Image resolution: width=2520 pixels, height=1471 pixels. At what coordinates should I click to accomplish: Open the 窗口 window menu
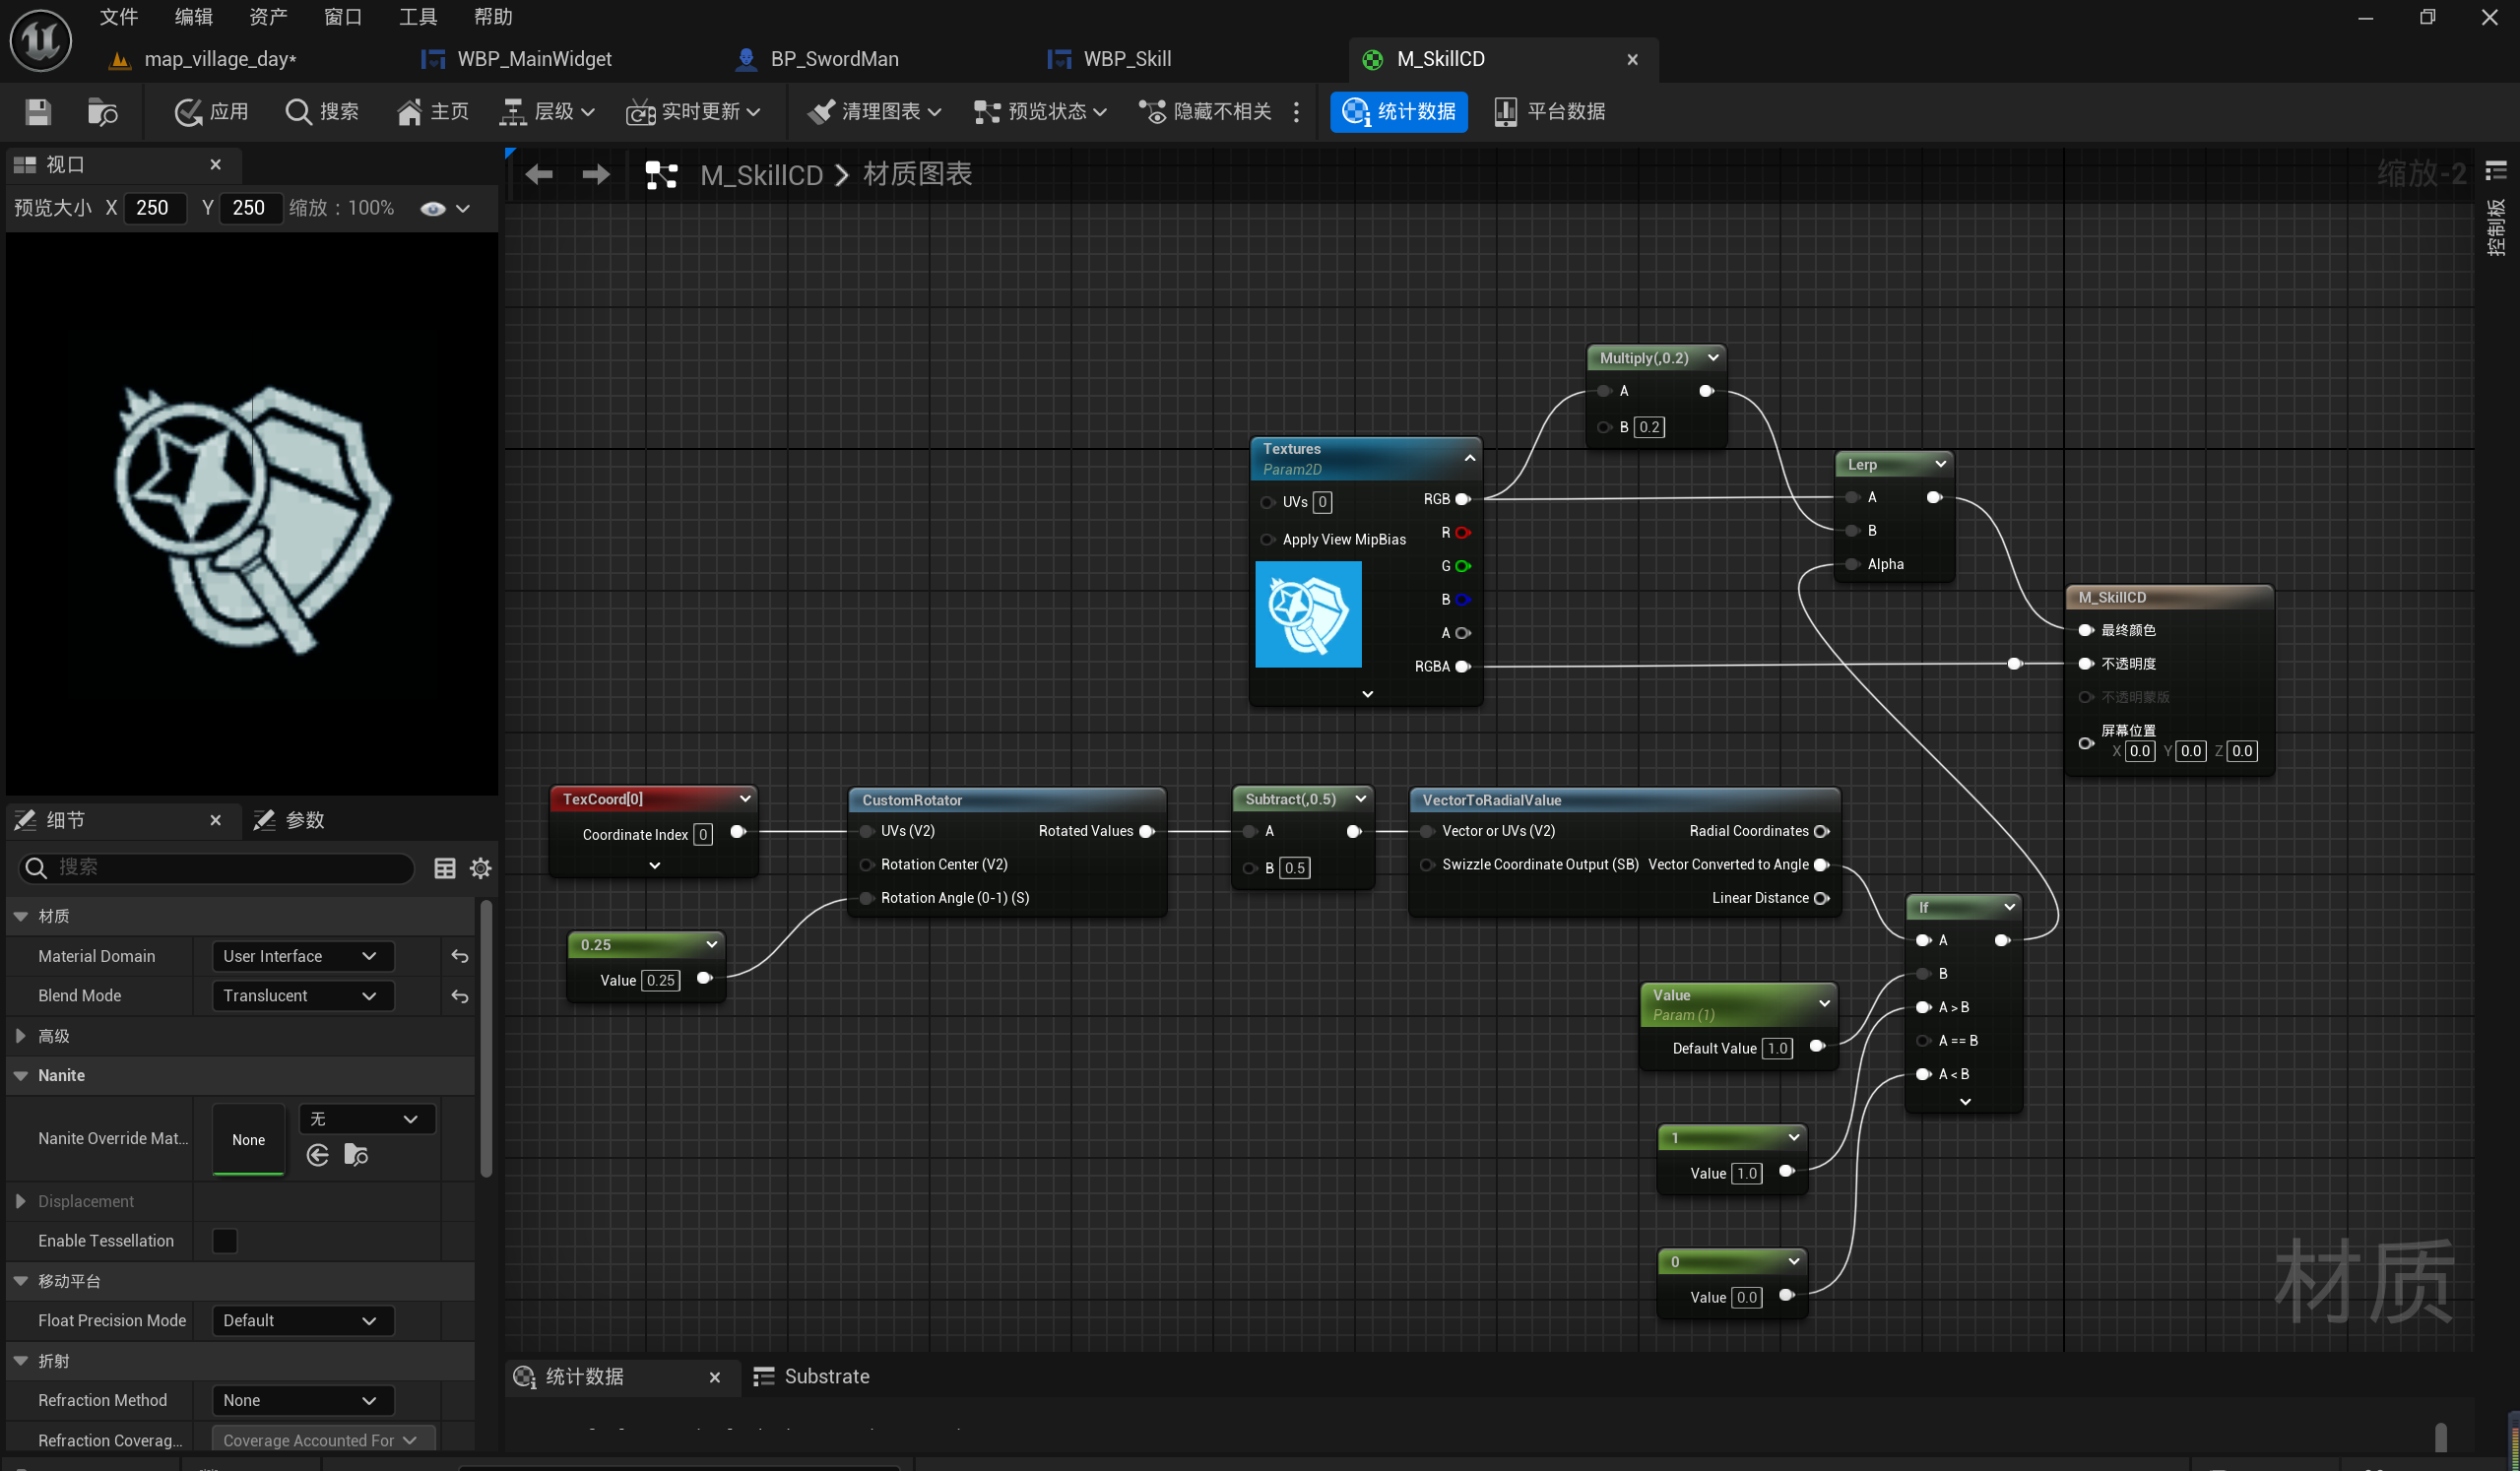click(343, 17)
